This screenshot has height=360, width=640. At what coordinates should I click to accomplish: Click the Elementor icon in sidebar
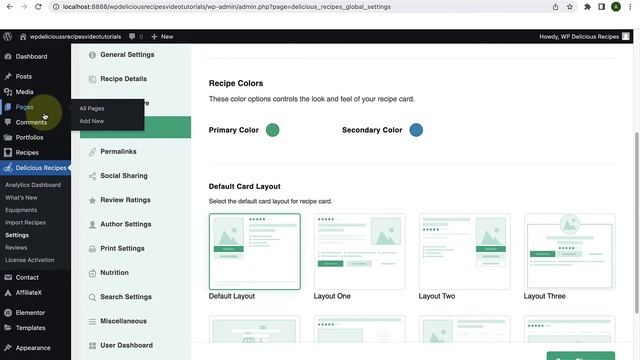[x=8, y=313]
